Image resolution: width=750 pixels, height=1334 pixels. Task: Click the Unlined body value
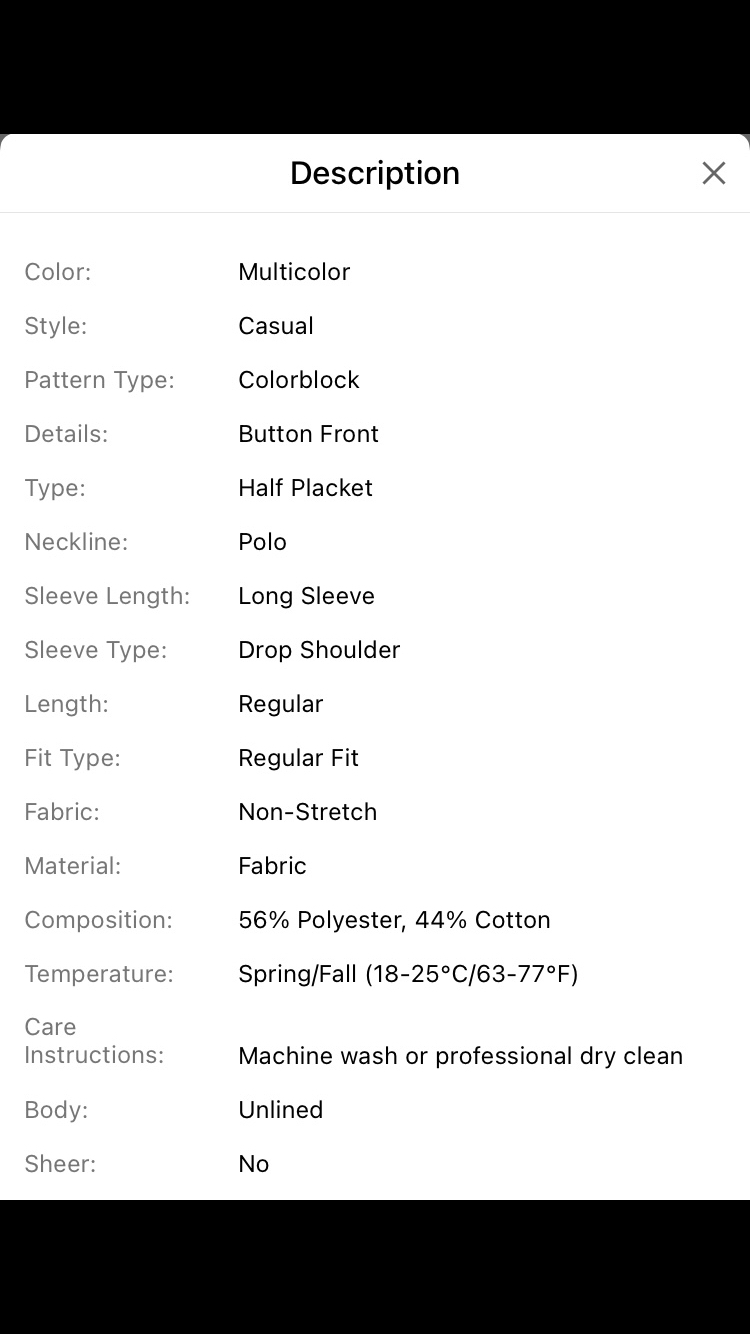coord(280,1109)
